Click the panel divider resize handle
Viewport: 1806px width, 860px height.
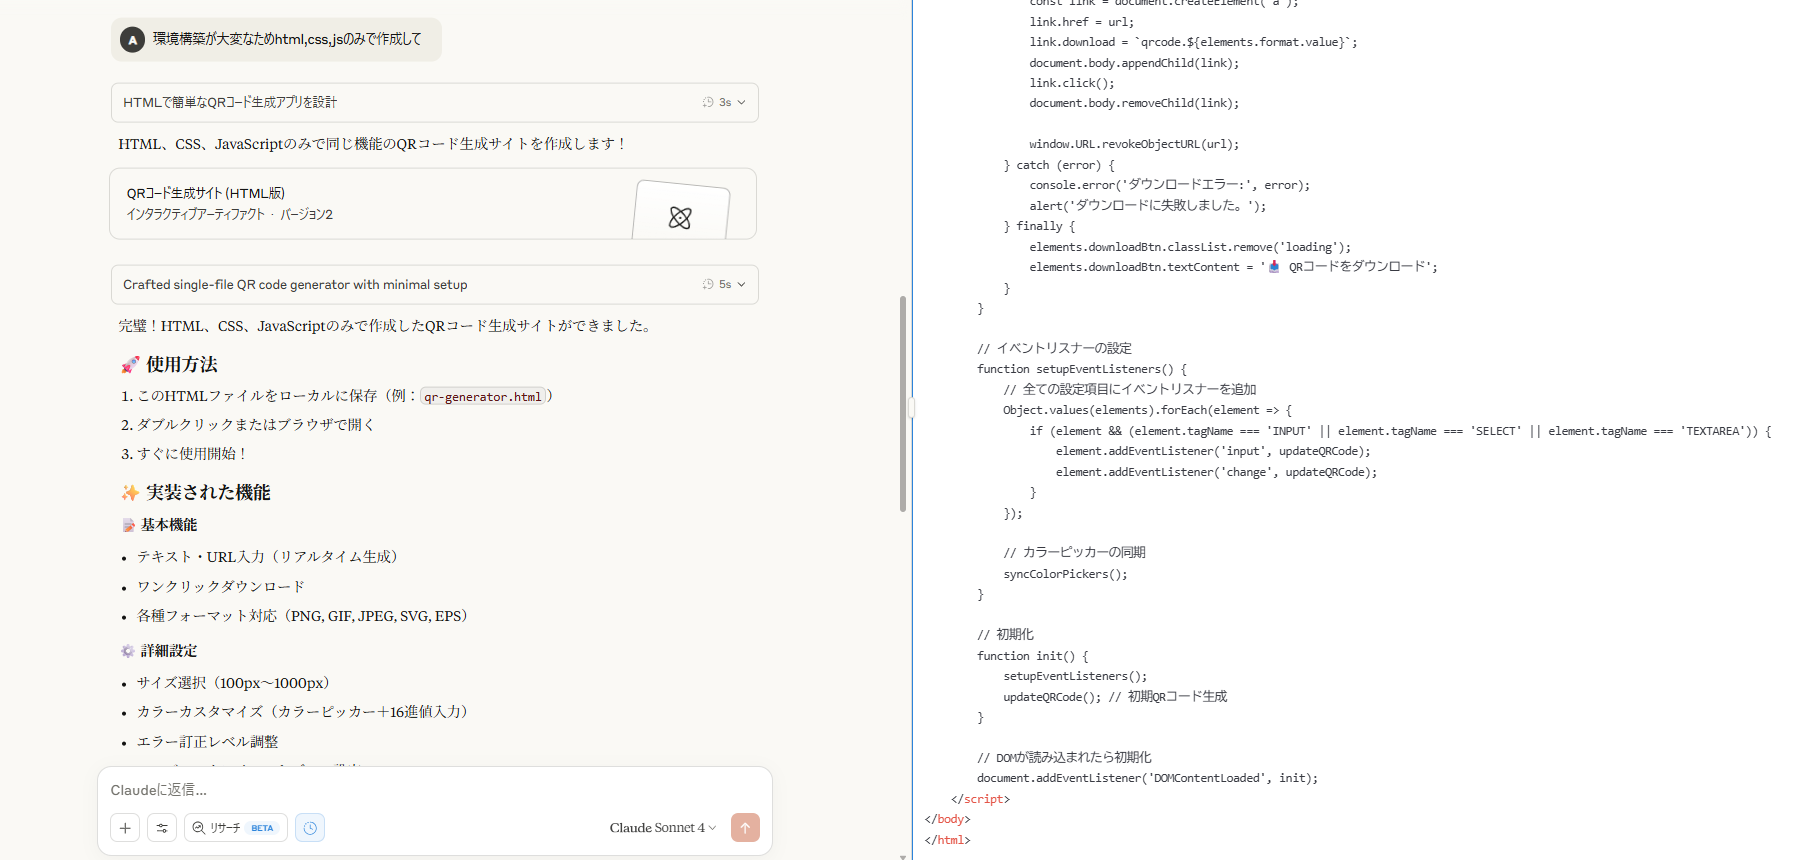click(x=912, y=407)
